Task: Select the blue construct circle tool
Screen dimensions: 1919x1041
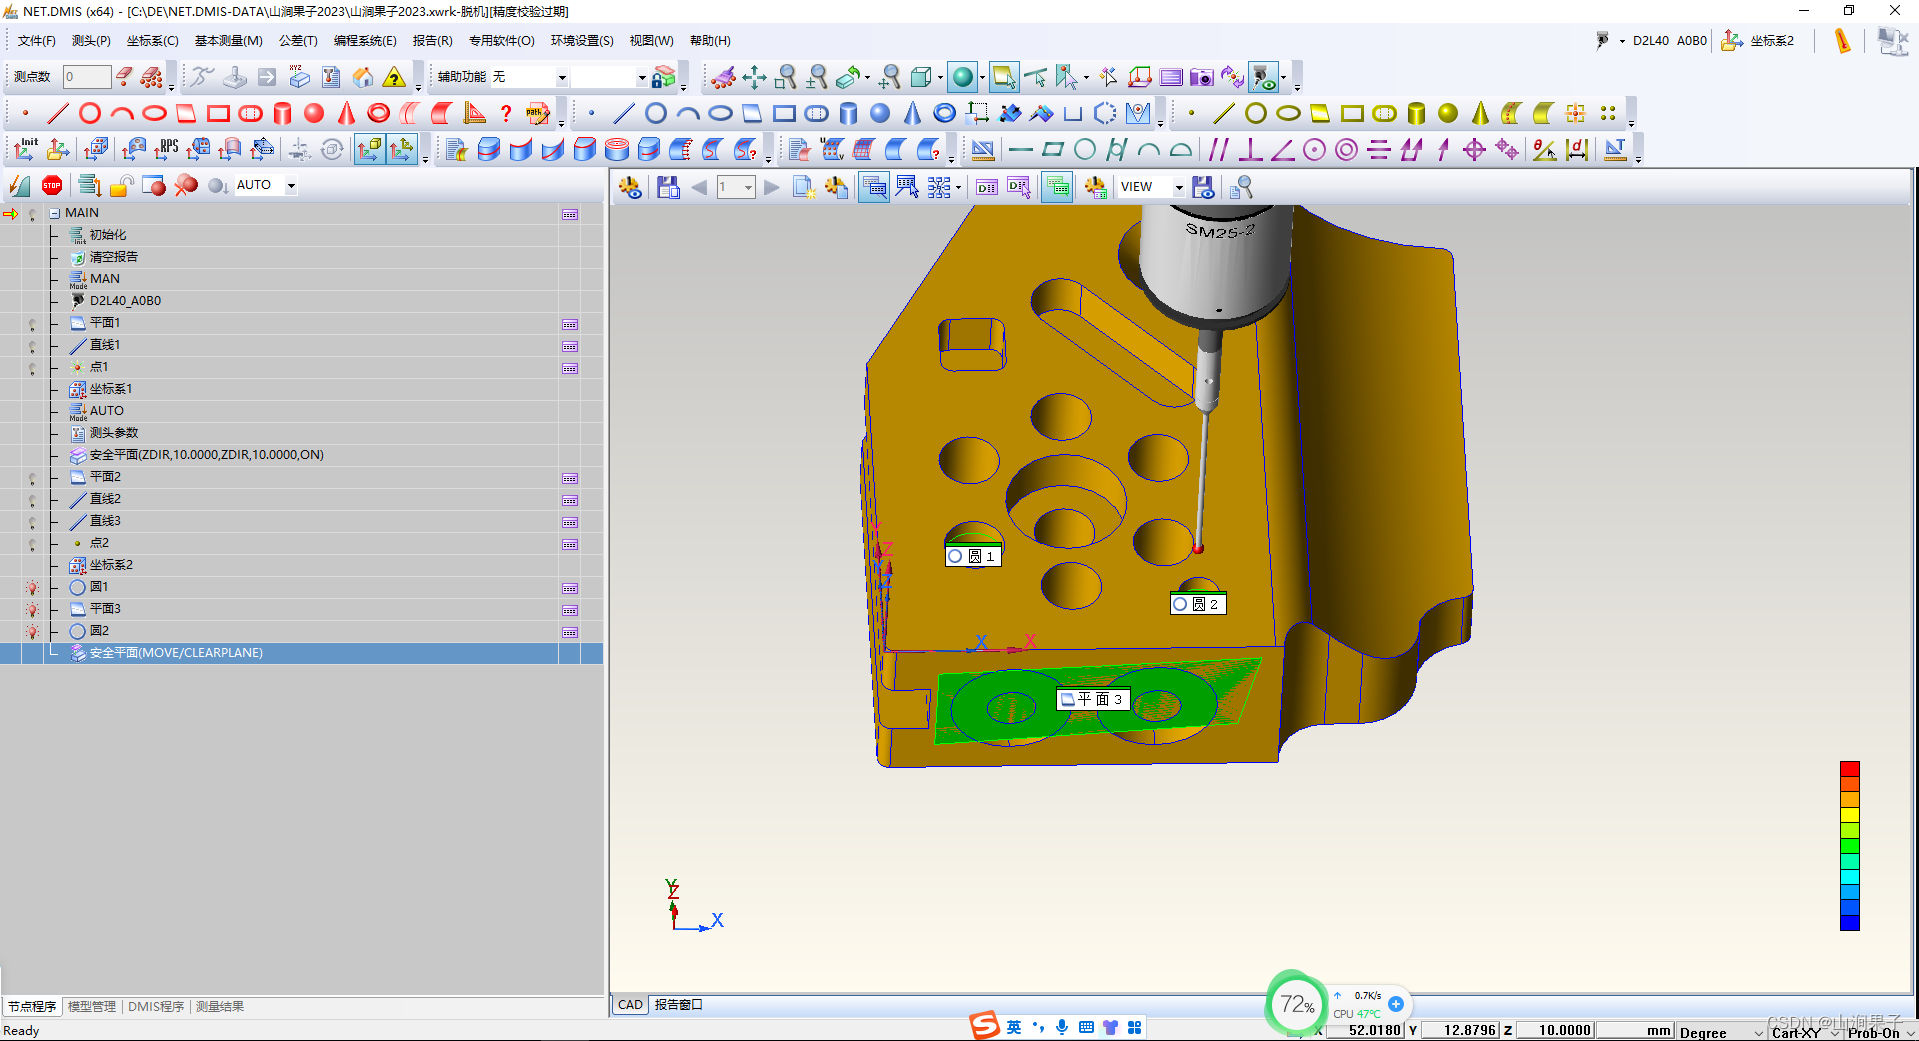Action: (656, 113)
